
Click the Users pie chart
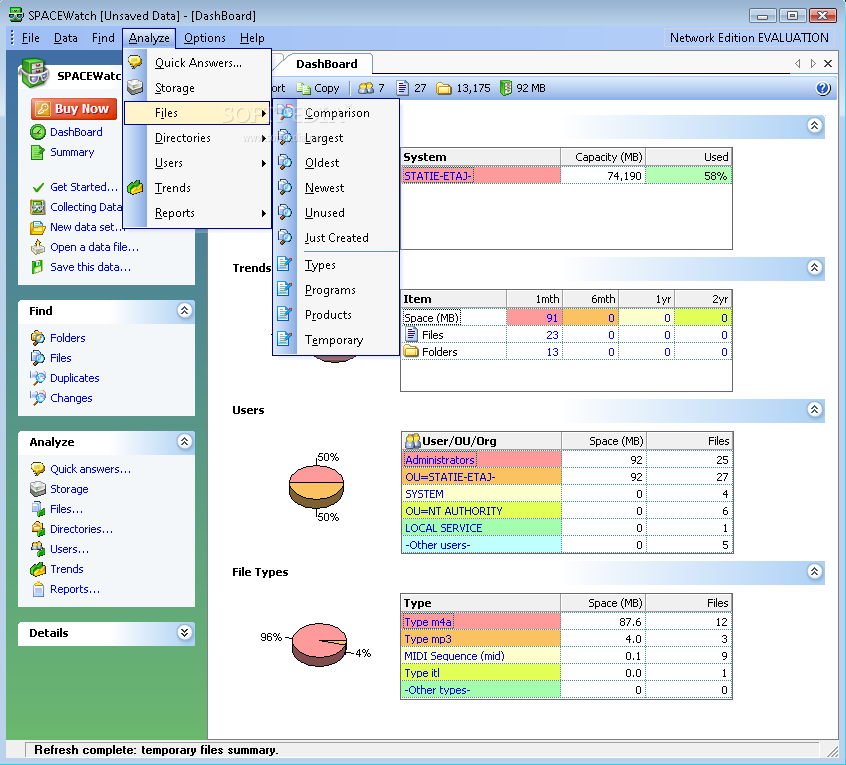[x=316, y=487]
